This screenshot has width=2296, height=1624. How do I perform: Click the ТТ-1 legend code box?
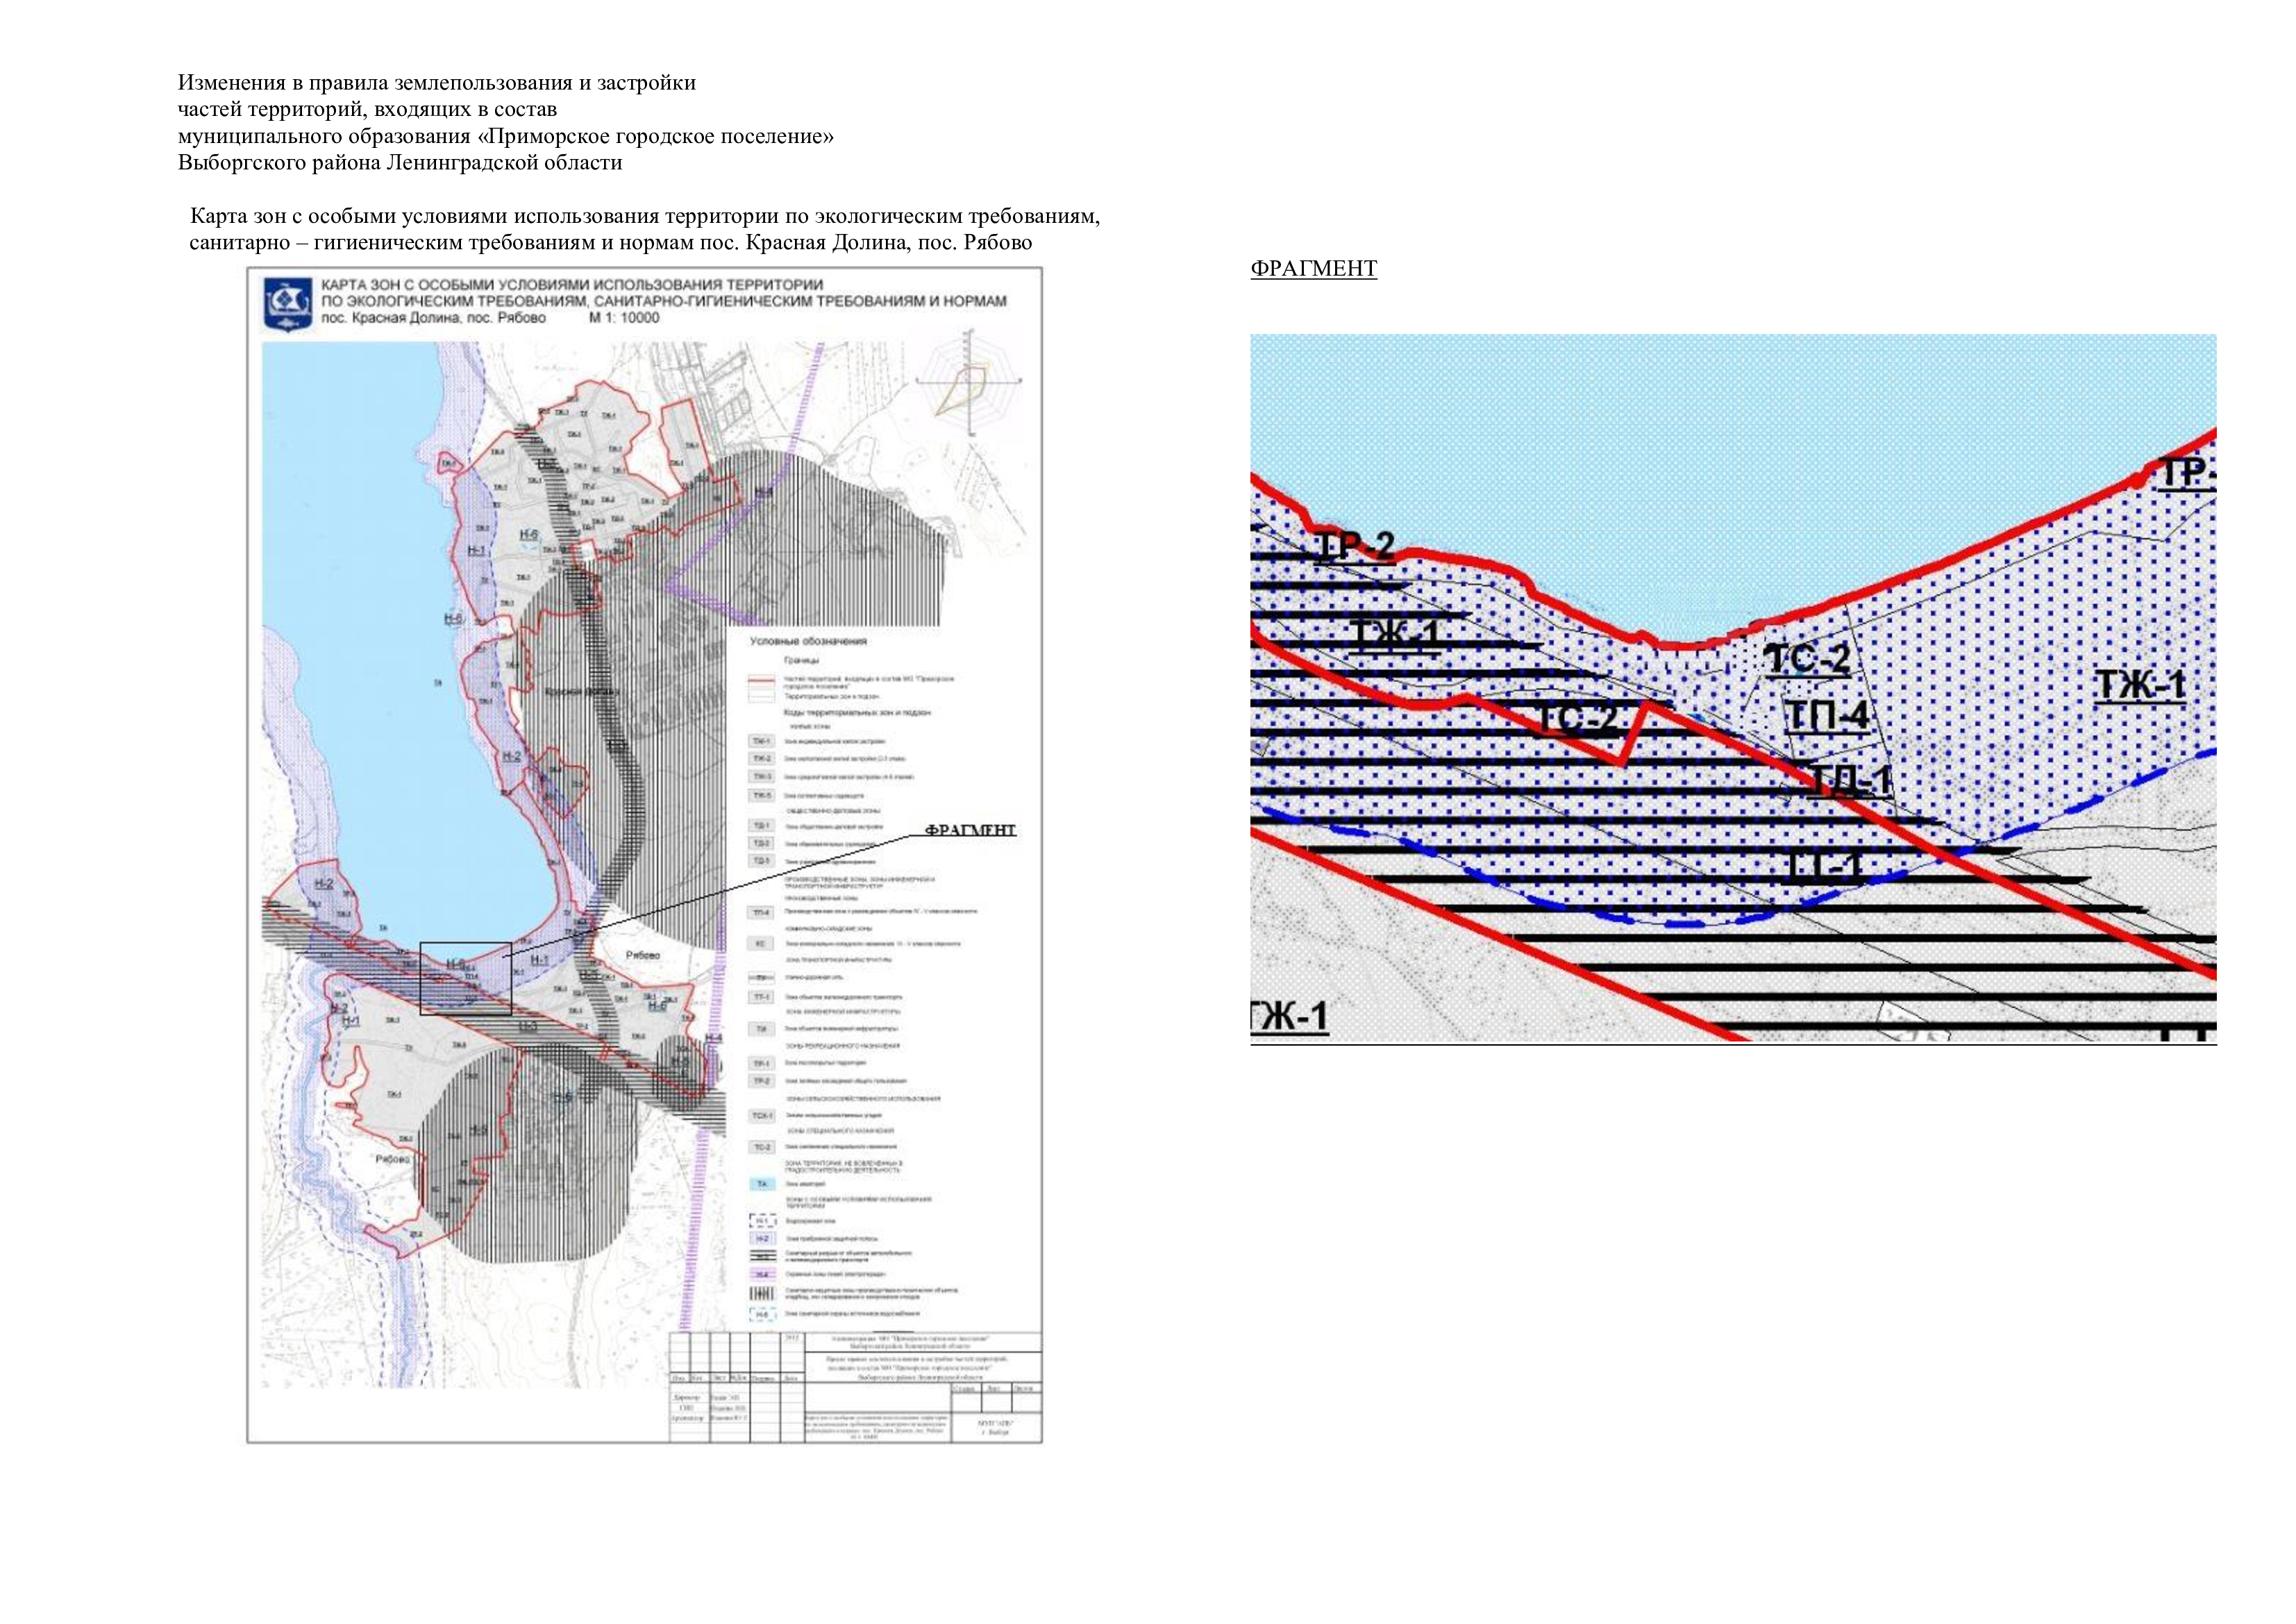[761, 997]
